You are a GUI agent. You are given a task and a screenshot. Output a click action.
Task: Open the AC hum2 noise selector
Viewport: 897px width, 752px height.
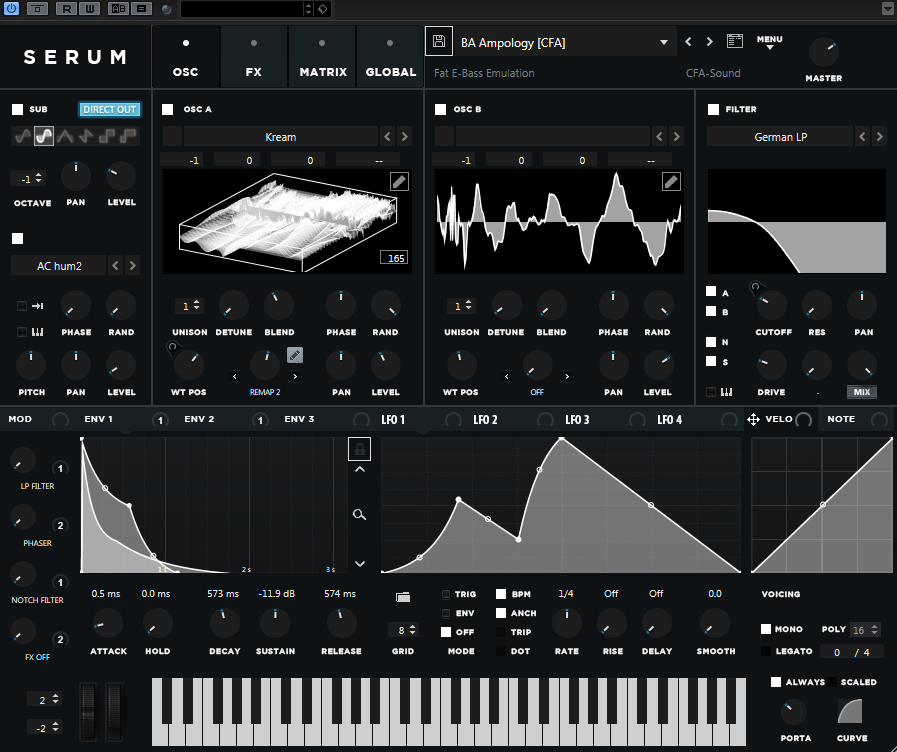[59, 265]
